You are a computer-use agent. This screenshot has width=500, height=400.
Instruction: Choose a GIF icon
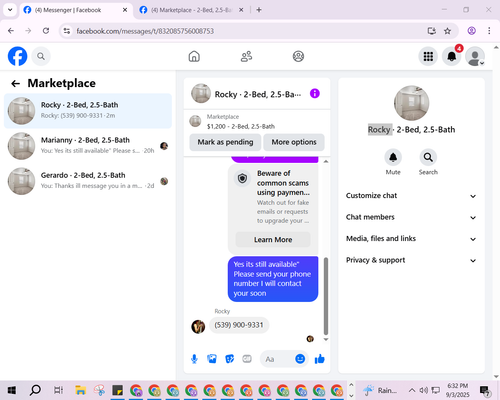click(x=247, y=359)
